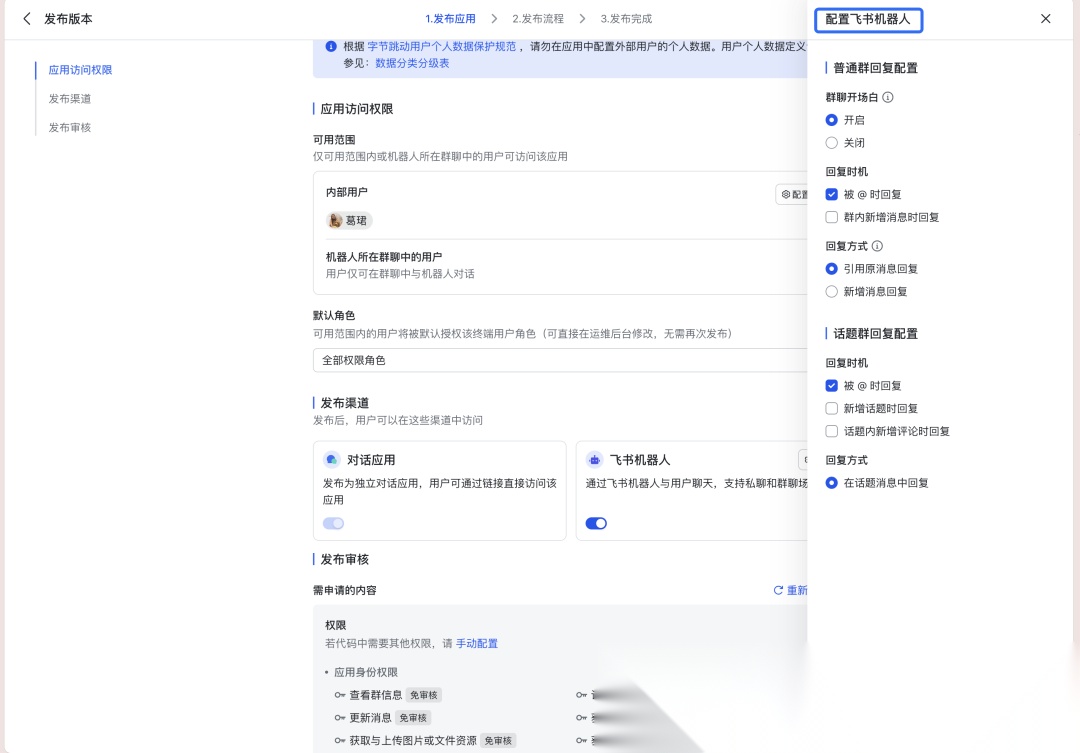Screen dimensions: 1080x753
Task: Click the 获取与上传图片或文件资源 permission text
Action: click(x=413, y=741)
